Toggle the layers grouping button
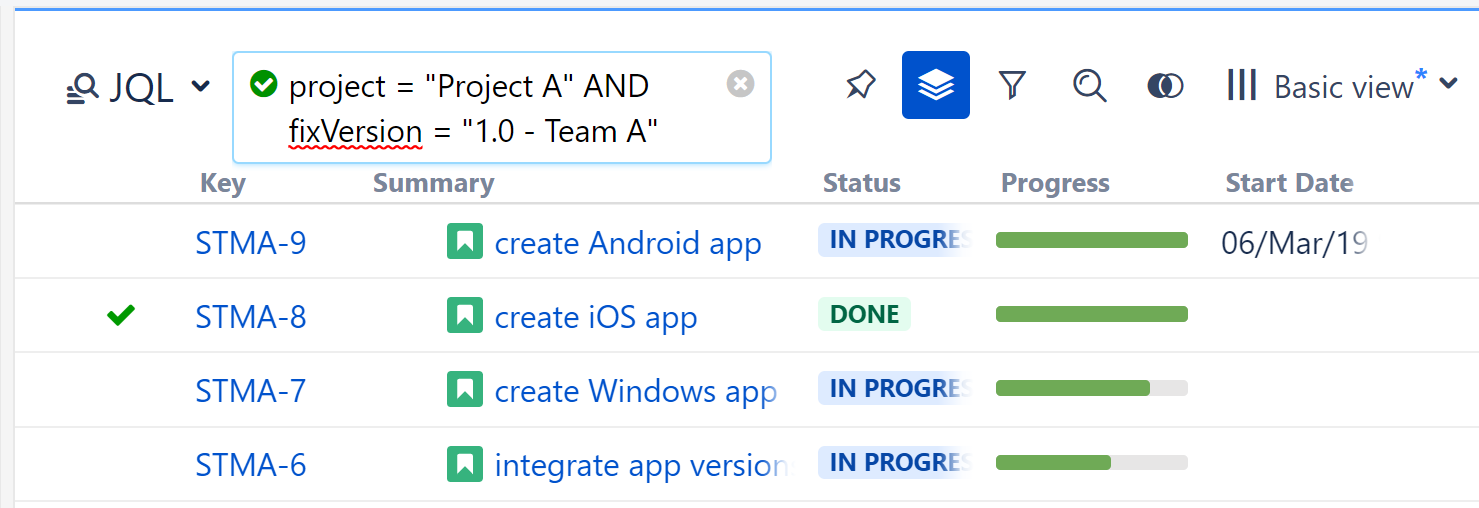 (935, 86)
